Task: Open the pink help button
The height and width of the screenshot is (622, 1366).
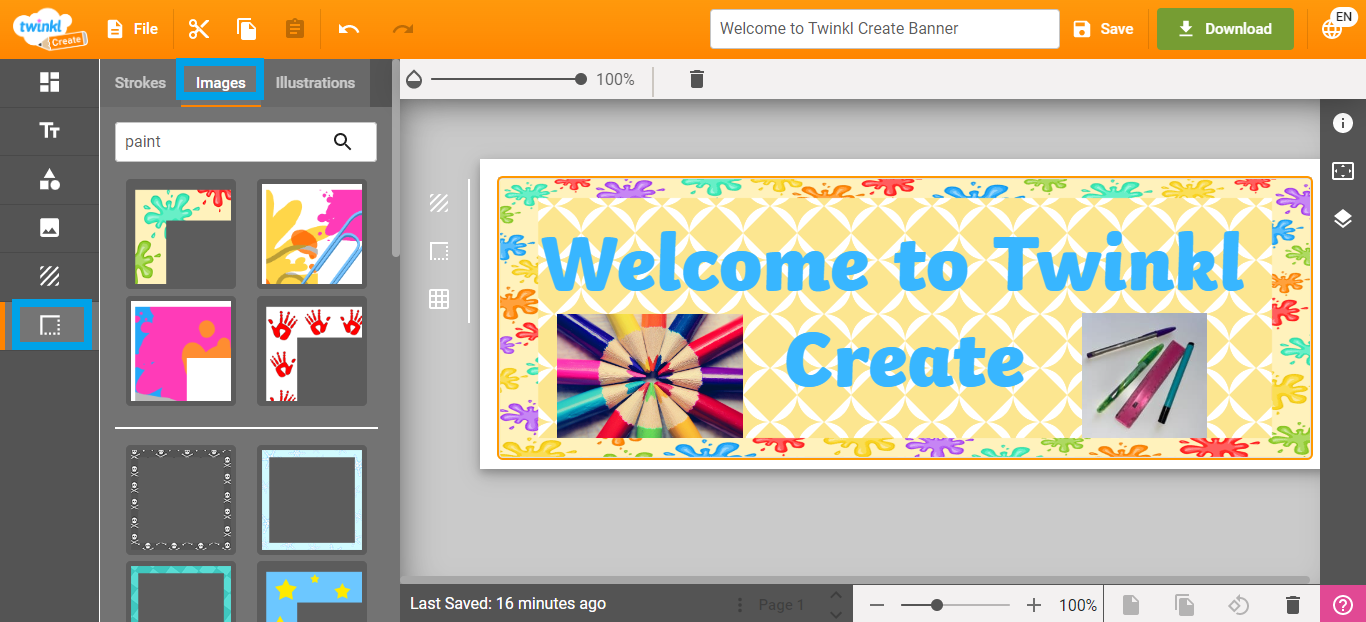Action: coord(1343,604)
